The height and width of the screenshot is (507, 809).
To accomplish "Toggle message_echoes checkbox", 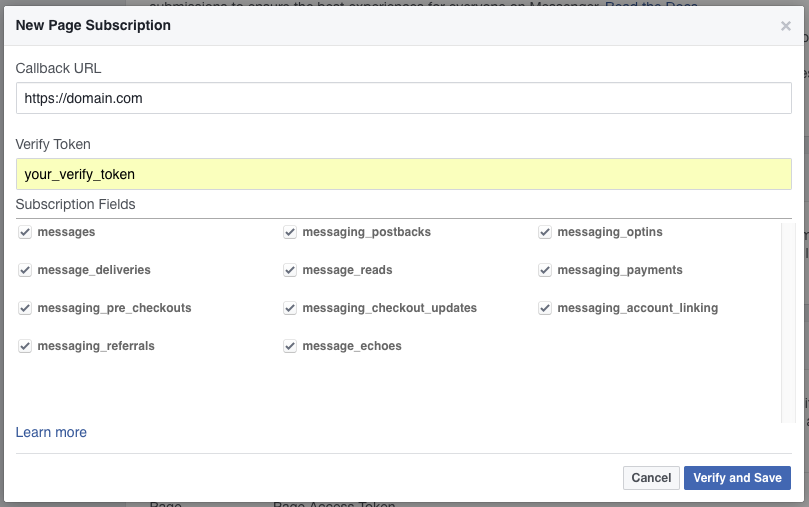I will tap(290, 346).
